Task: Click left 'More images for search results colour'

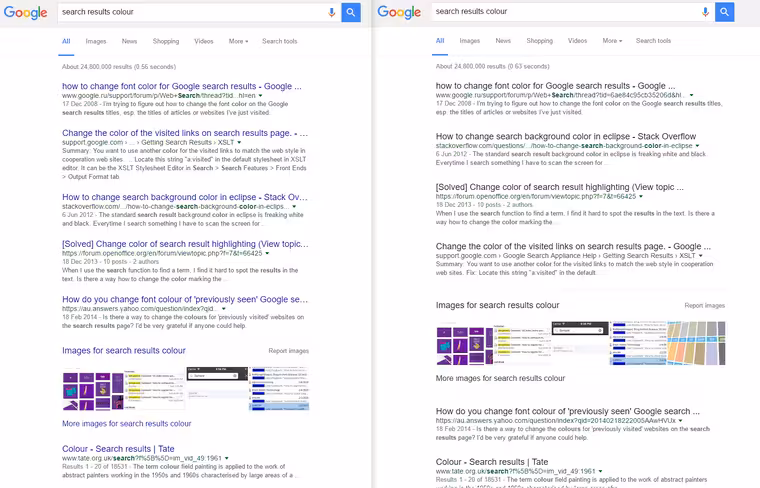Action: tap(127, 424)
